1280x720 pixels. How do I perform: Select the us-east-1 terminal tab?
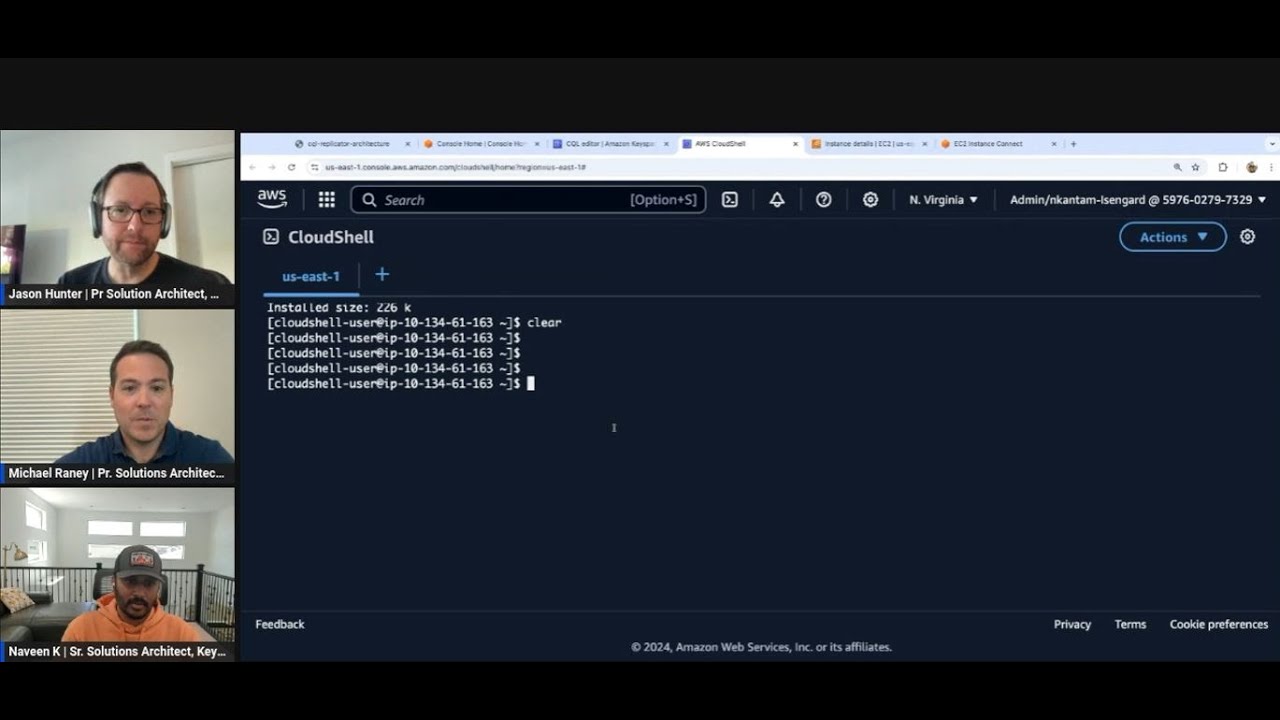coord(311,277)
